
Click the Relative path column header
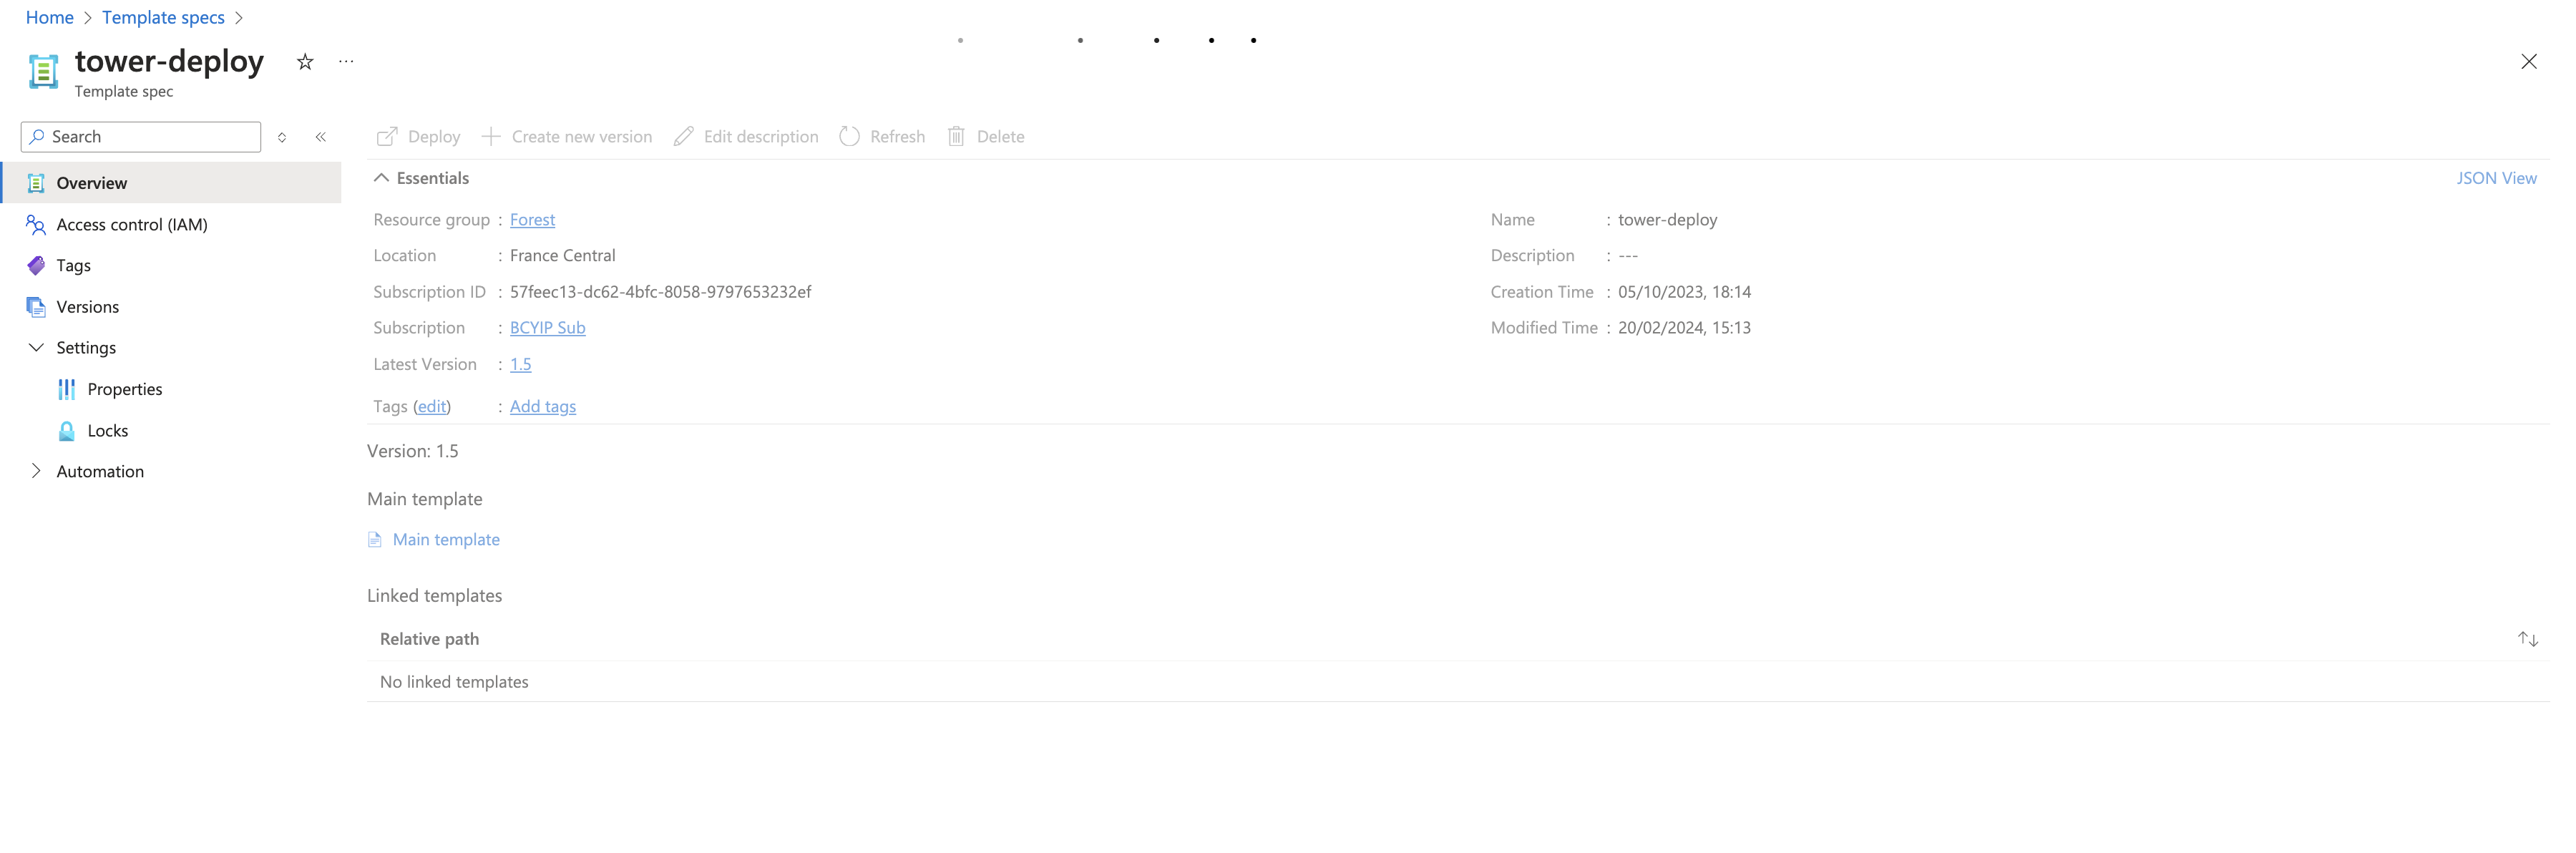429,639
